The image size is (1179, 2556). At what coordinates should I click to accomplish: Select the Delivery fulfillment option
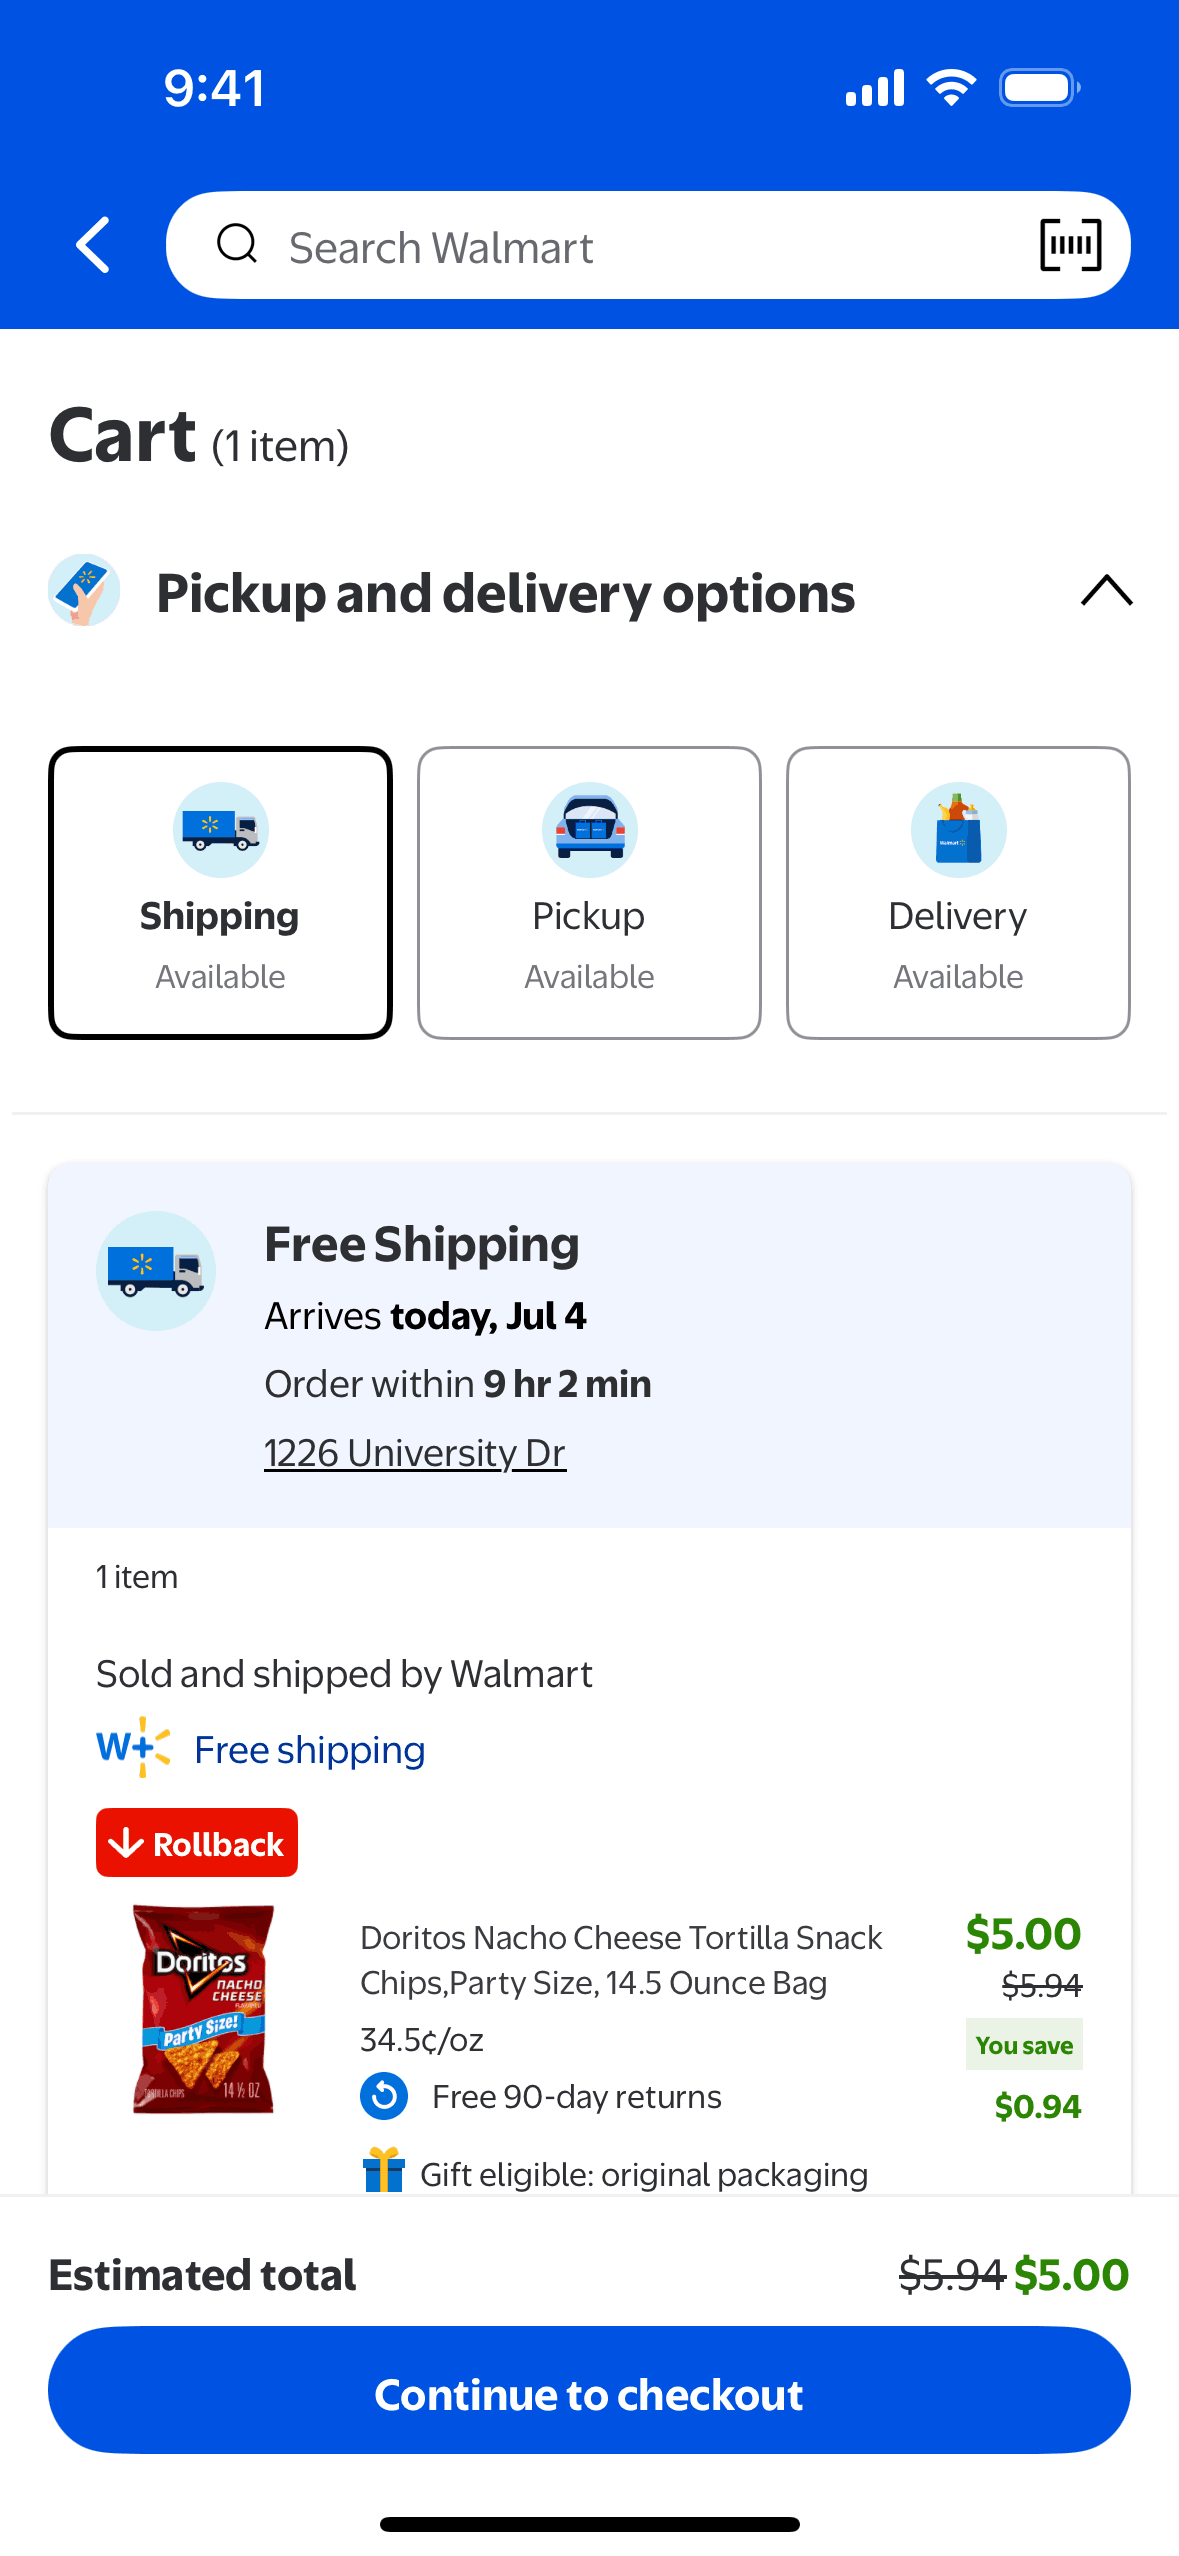958,892
